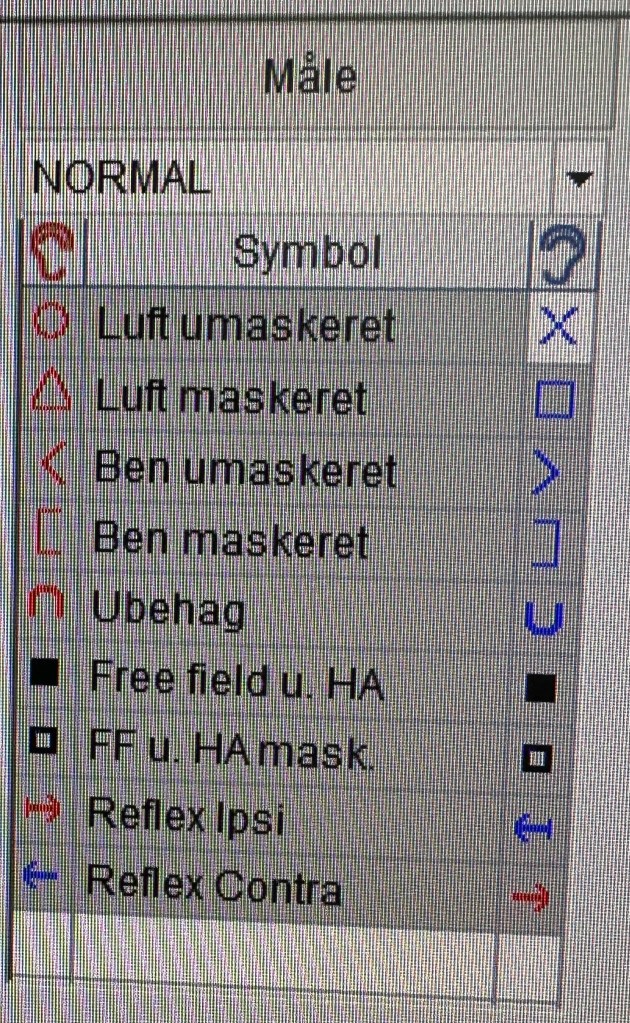Click the Måle header button

(312, 78)
